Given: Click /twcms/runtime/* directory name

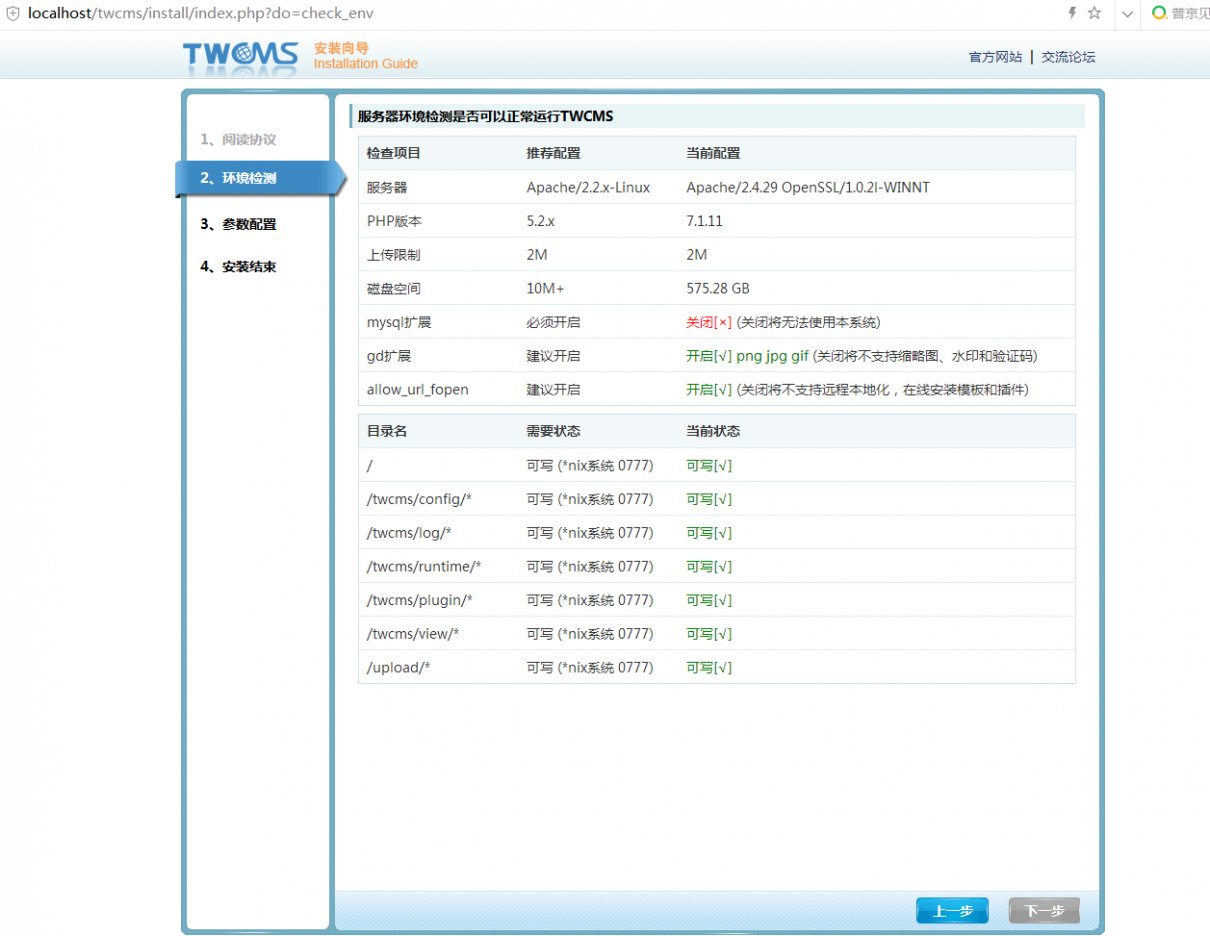Looking at the screenshot, I should 424,567.
